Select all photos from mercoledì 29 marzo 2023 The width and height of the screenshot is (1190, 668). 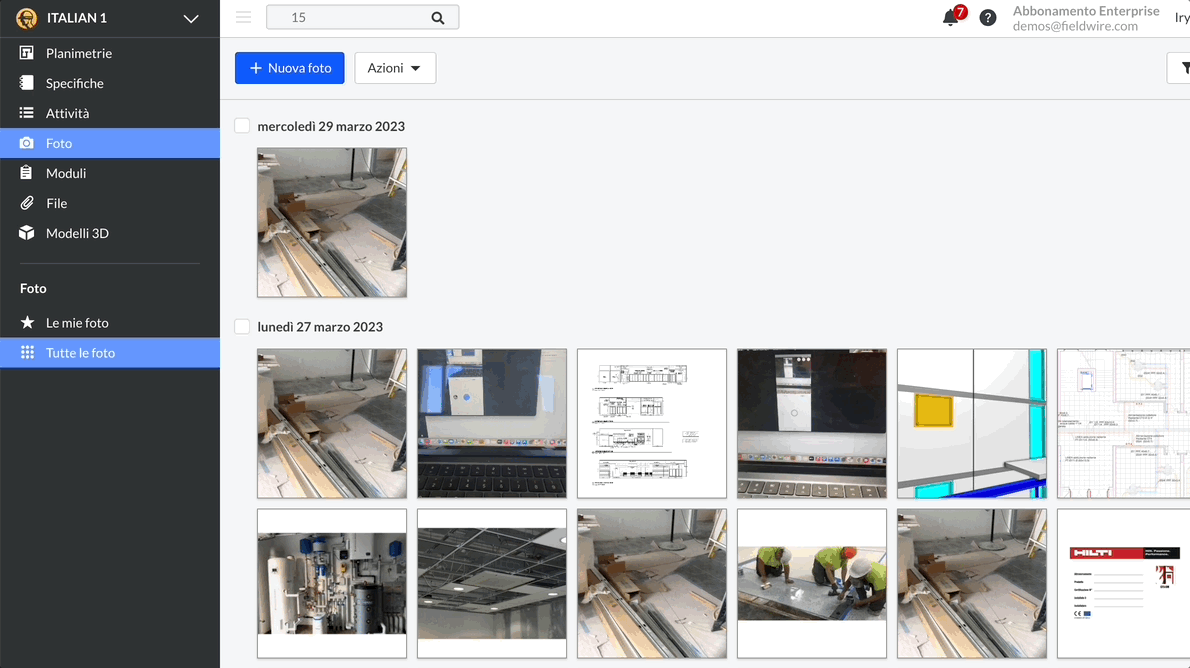pyautogui.click(x=241, y=125)
